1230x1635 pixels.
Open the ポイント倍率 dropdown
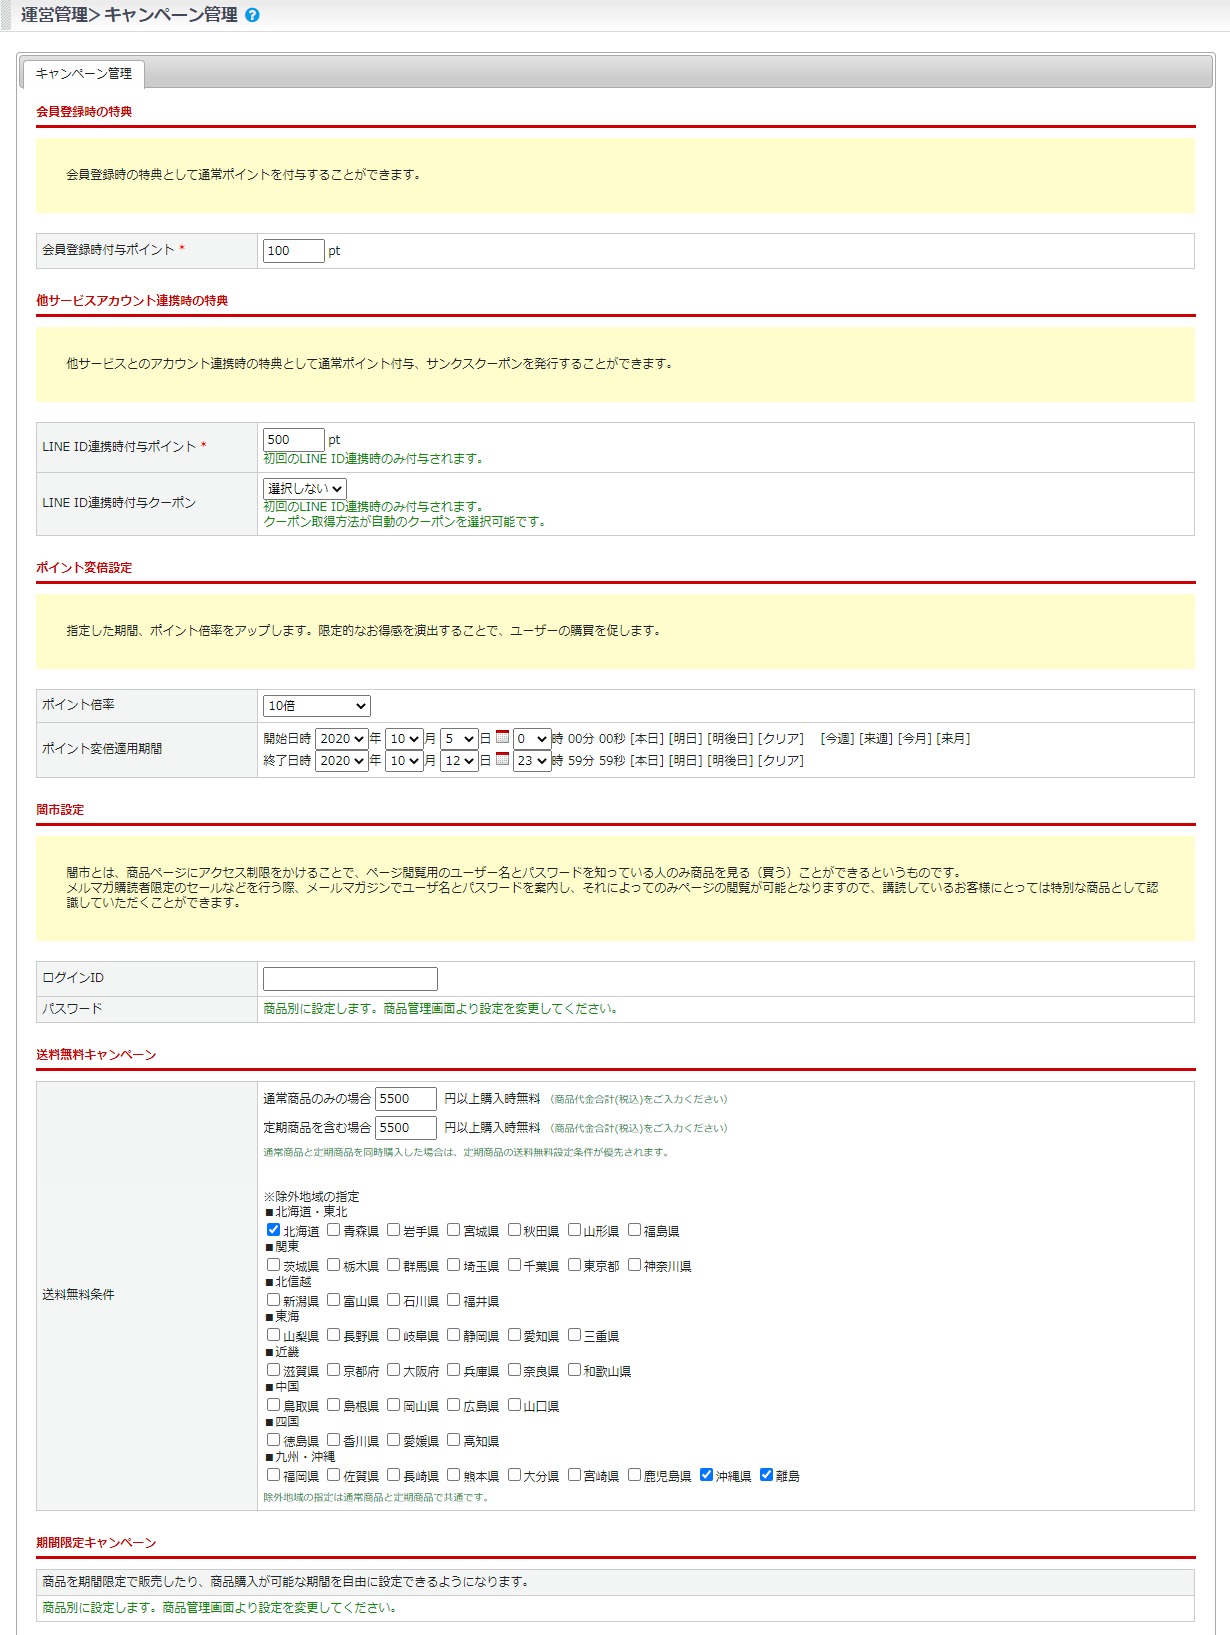point(316,706)
